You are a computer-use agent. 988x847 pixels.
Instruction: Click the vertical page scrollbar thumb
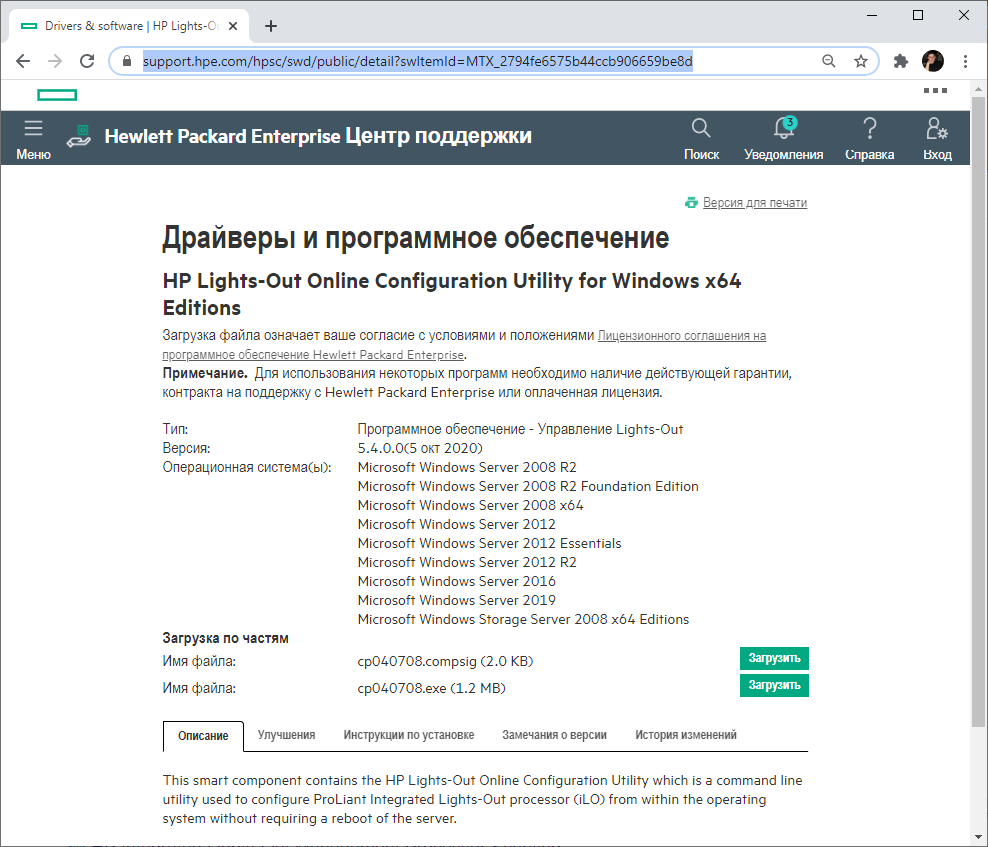[977, 412]
